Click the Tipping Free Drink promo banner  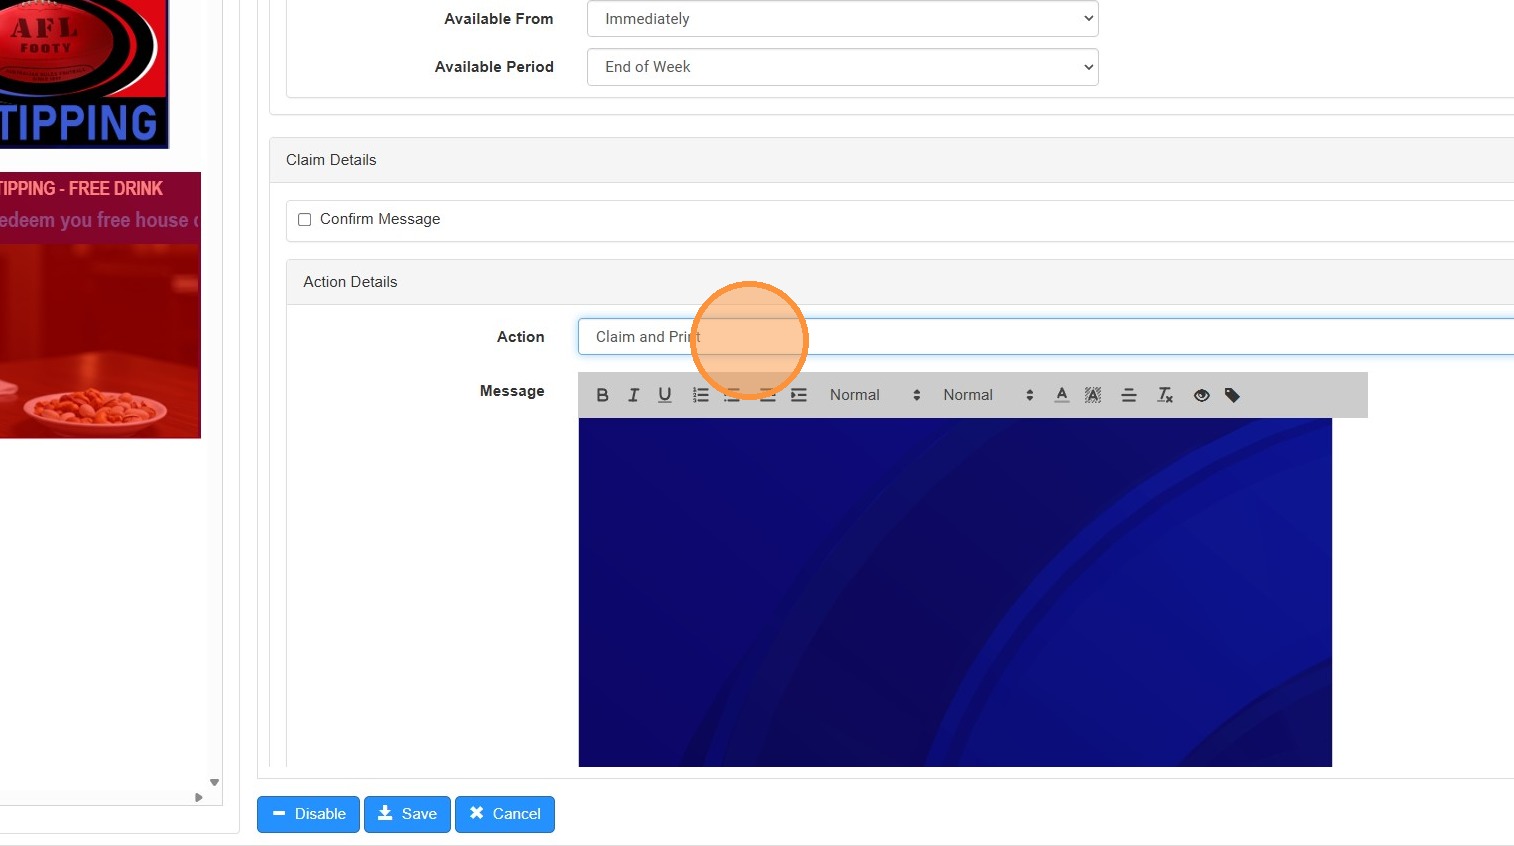point(100,305)
